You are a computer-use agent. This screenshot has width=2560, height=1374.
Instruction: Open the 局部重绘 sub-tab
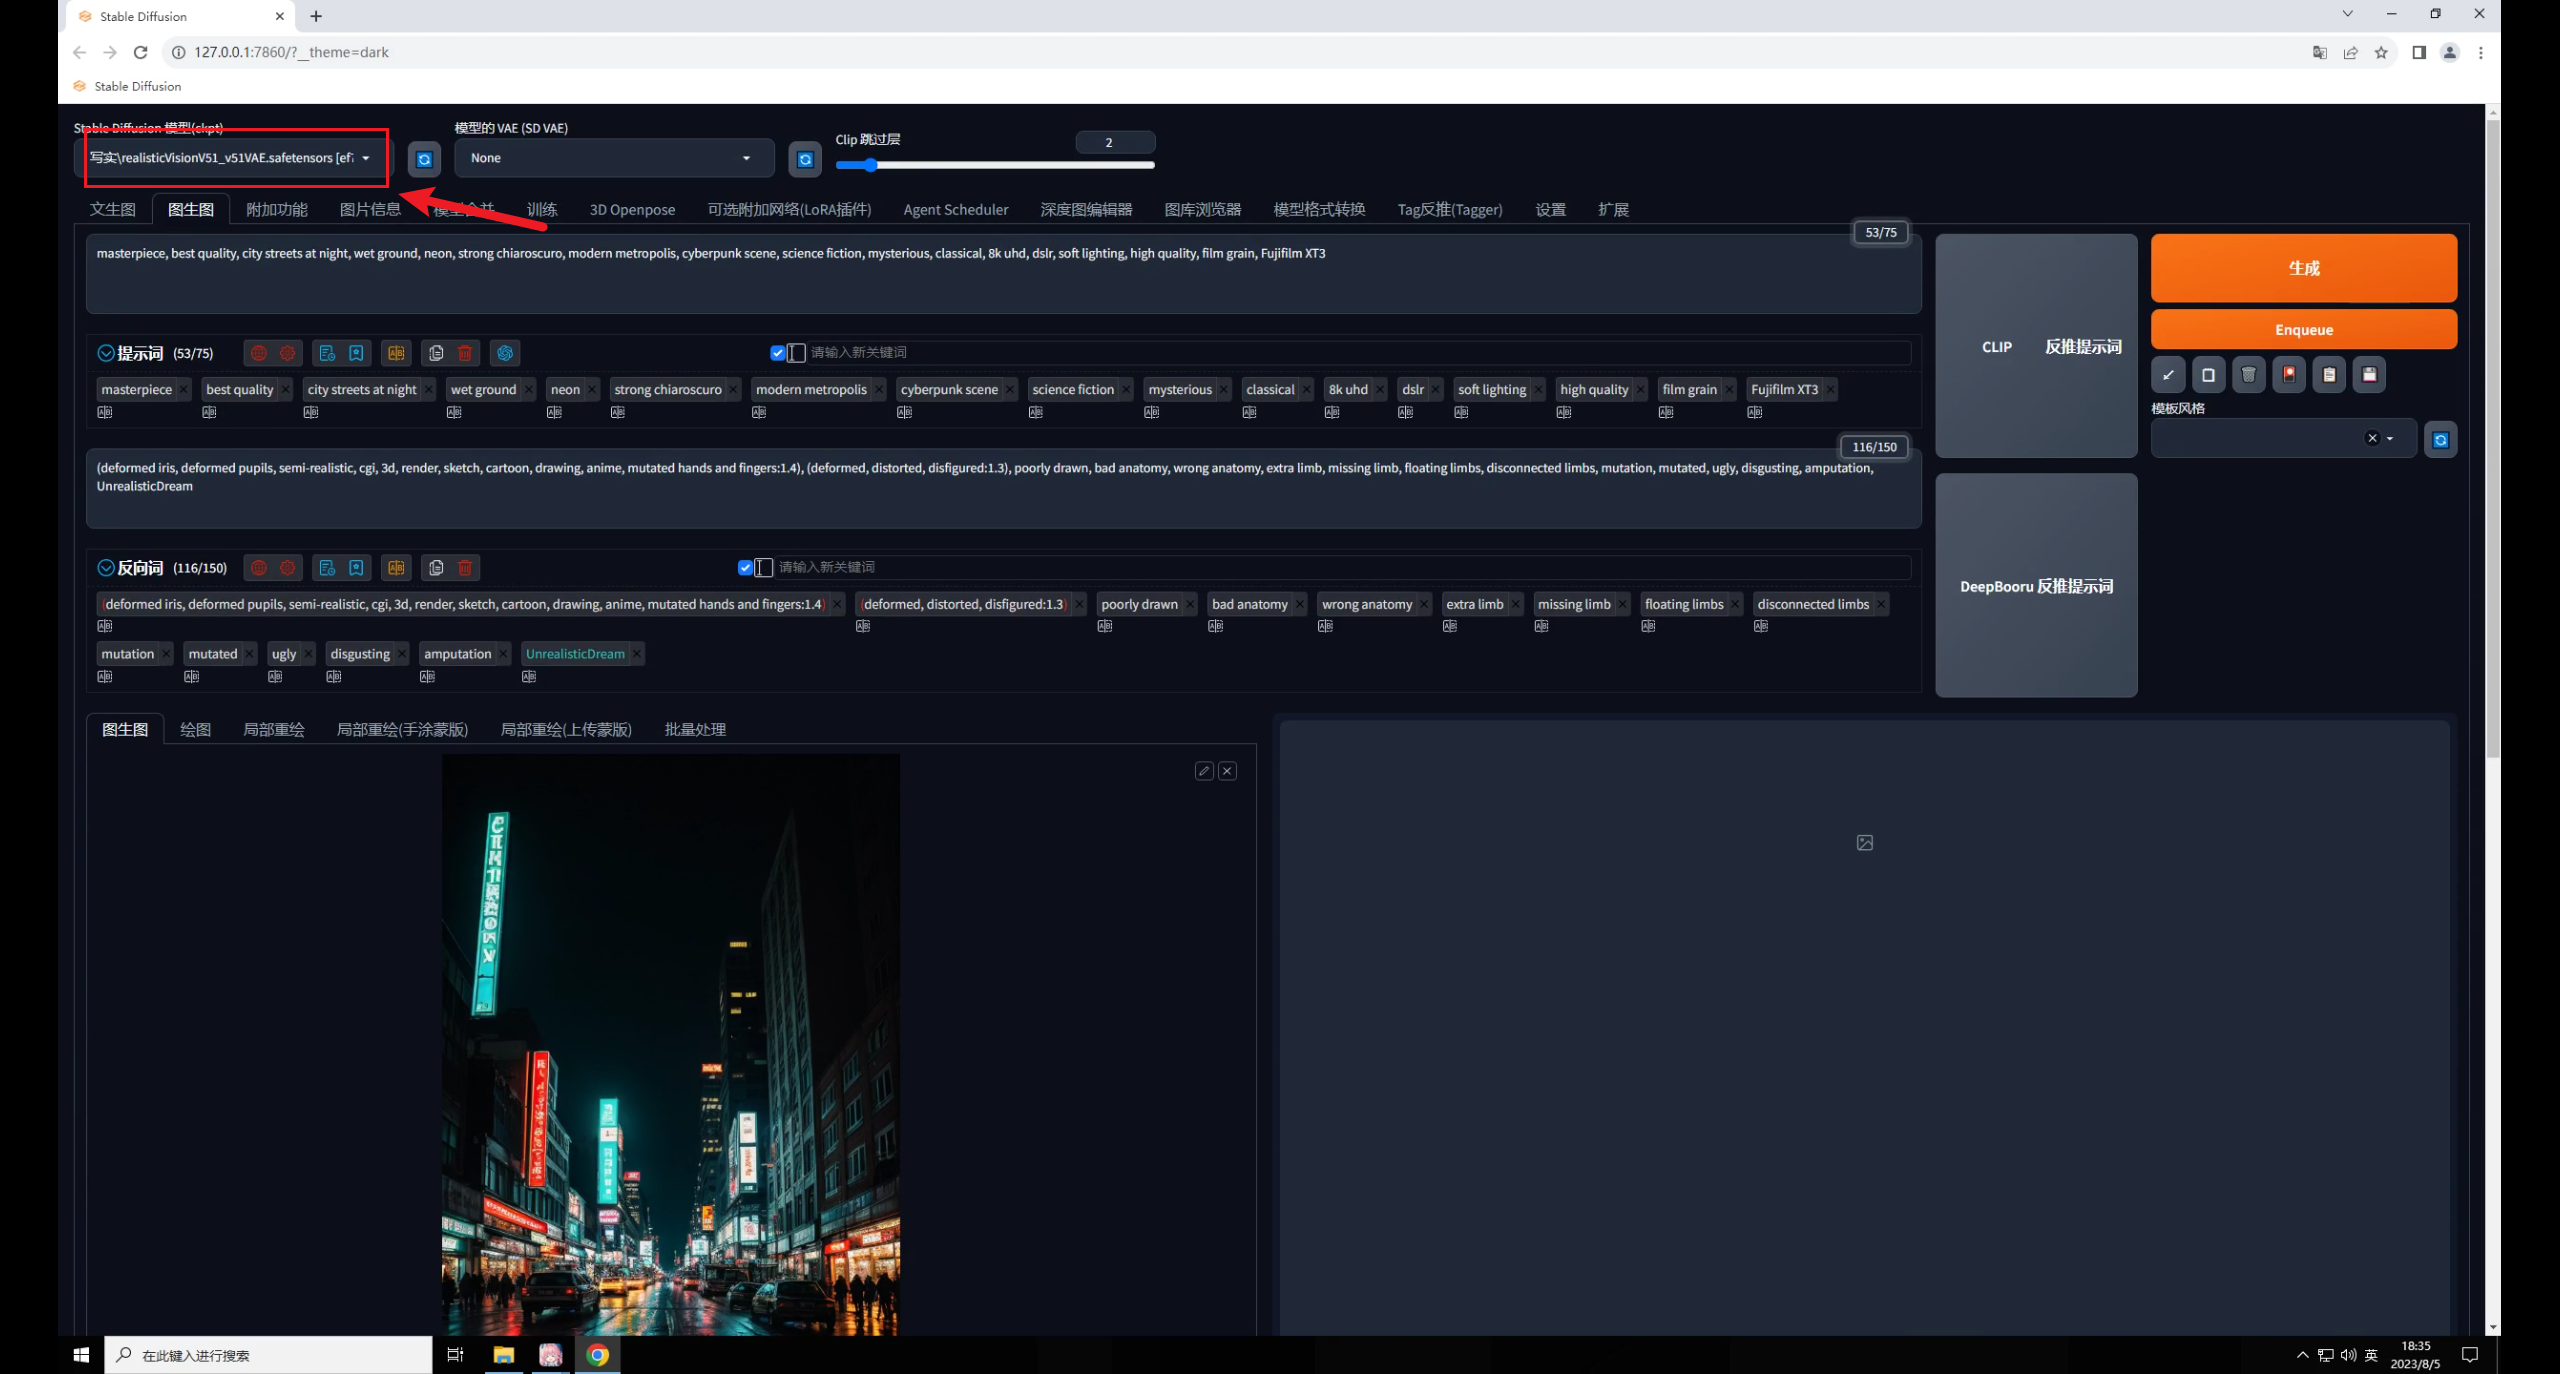tap(273, 729)
